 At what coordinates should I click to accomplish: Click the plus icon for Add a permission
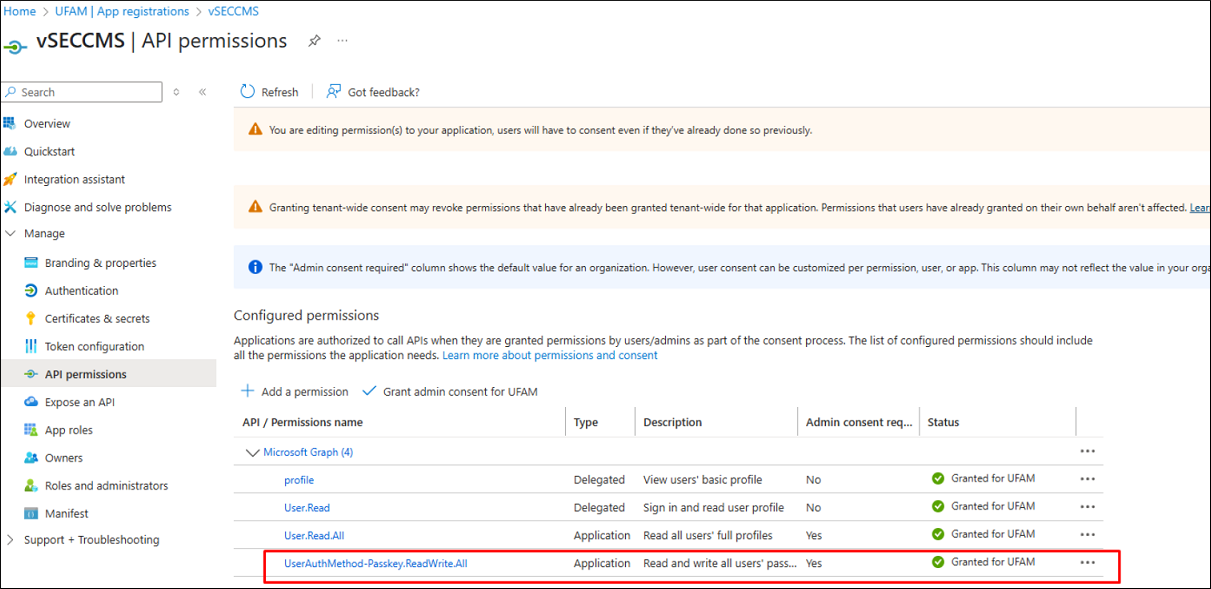(248, 391)
